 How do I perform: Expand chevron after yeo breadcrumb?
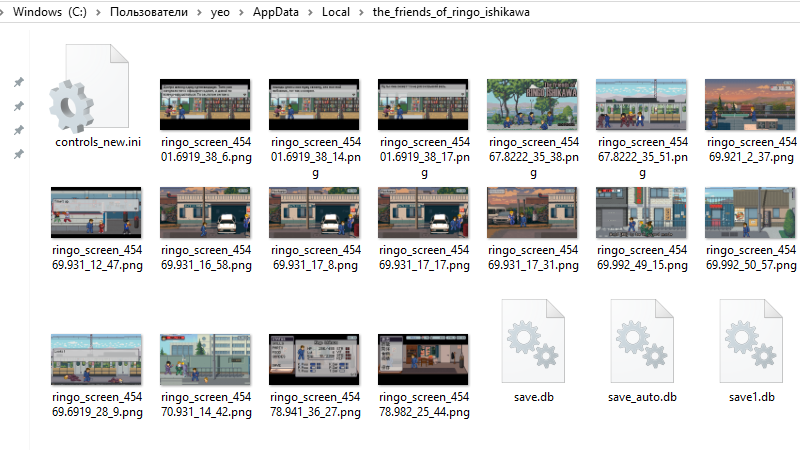pyautogui.click(x=241, y=12)
